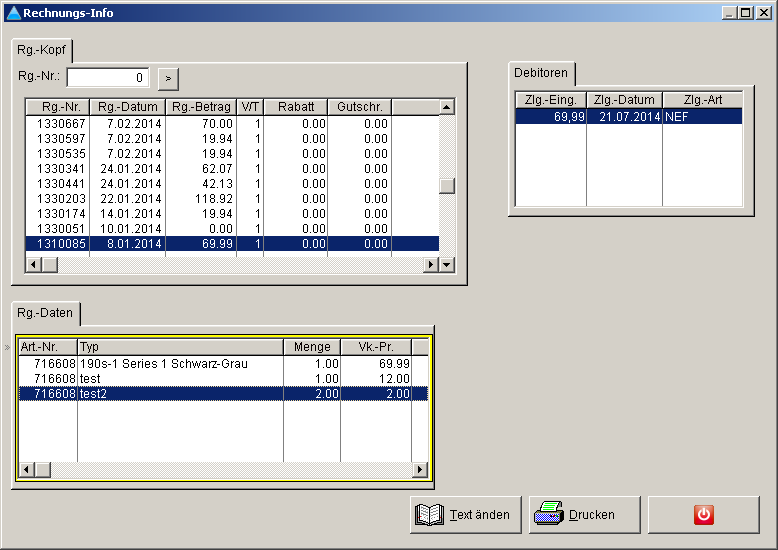Click the amount 62.07 cell
778x550 pixels.
point(201,169)
